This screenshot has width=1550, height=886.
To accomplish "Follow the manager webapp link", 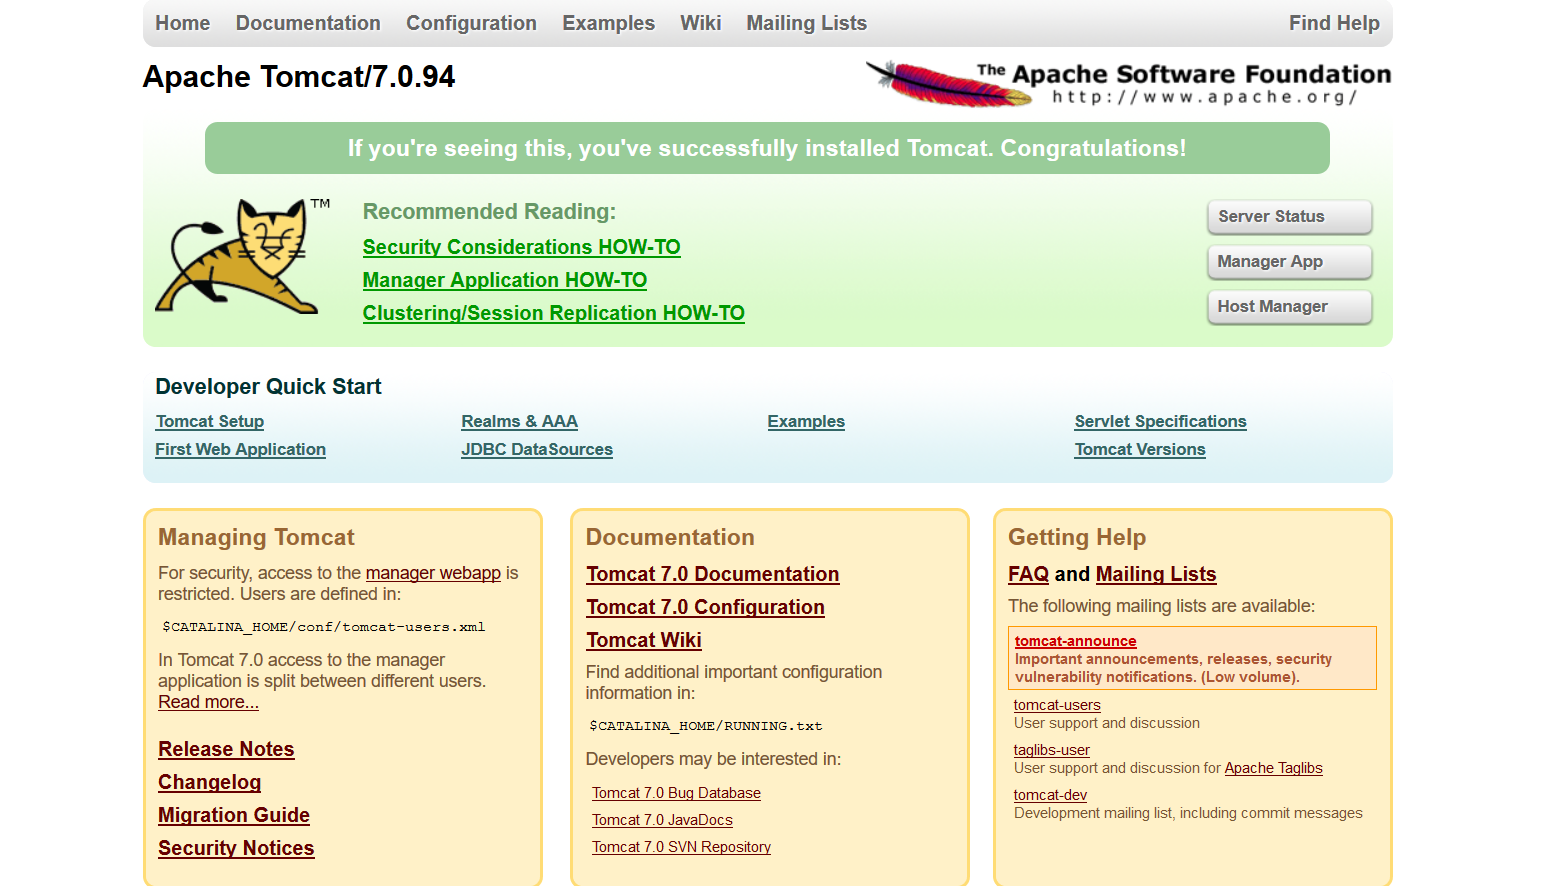I will click(x=433, y=573).
